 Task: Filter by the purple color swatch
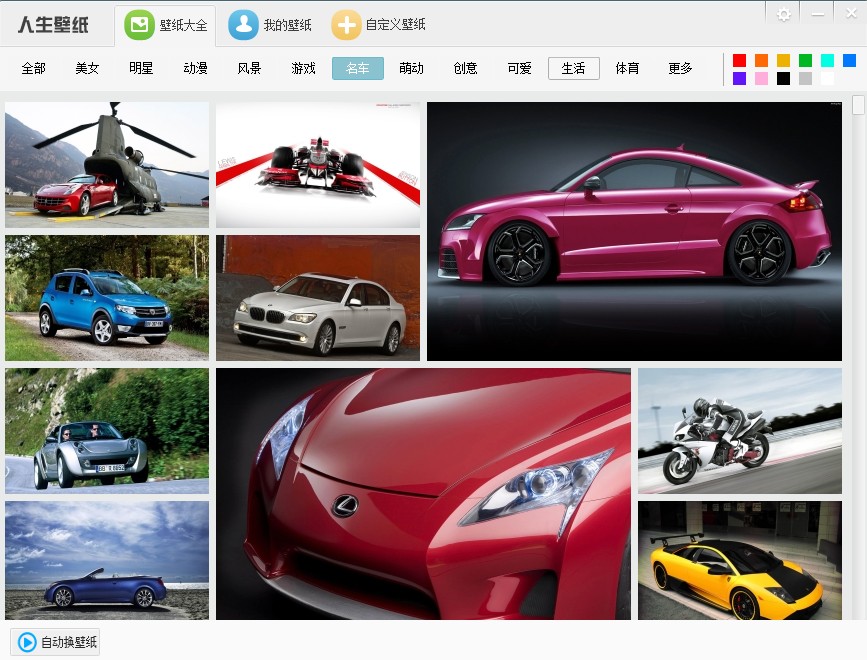[x=739, y=78]
